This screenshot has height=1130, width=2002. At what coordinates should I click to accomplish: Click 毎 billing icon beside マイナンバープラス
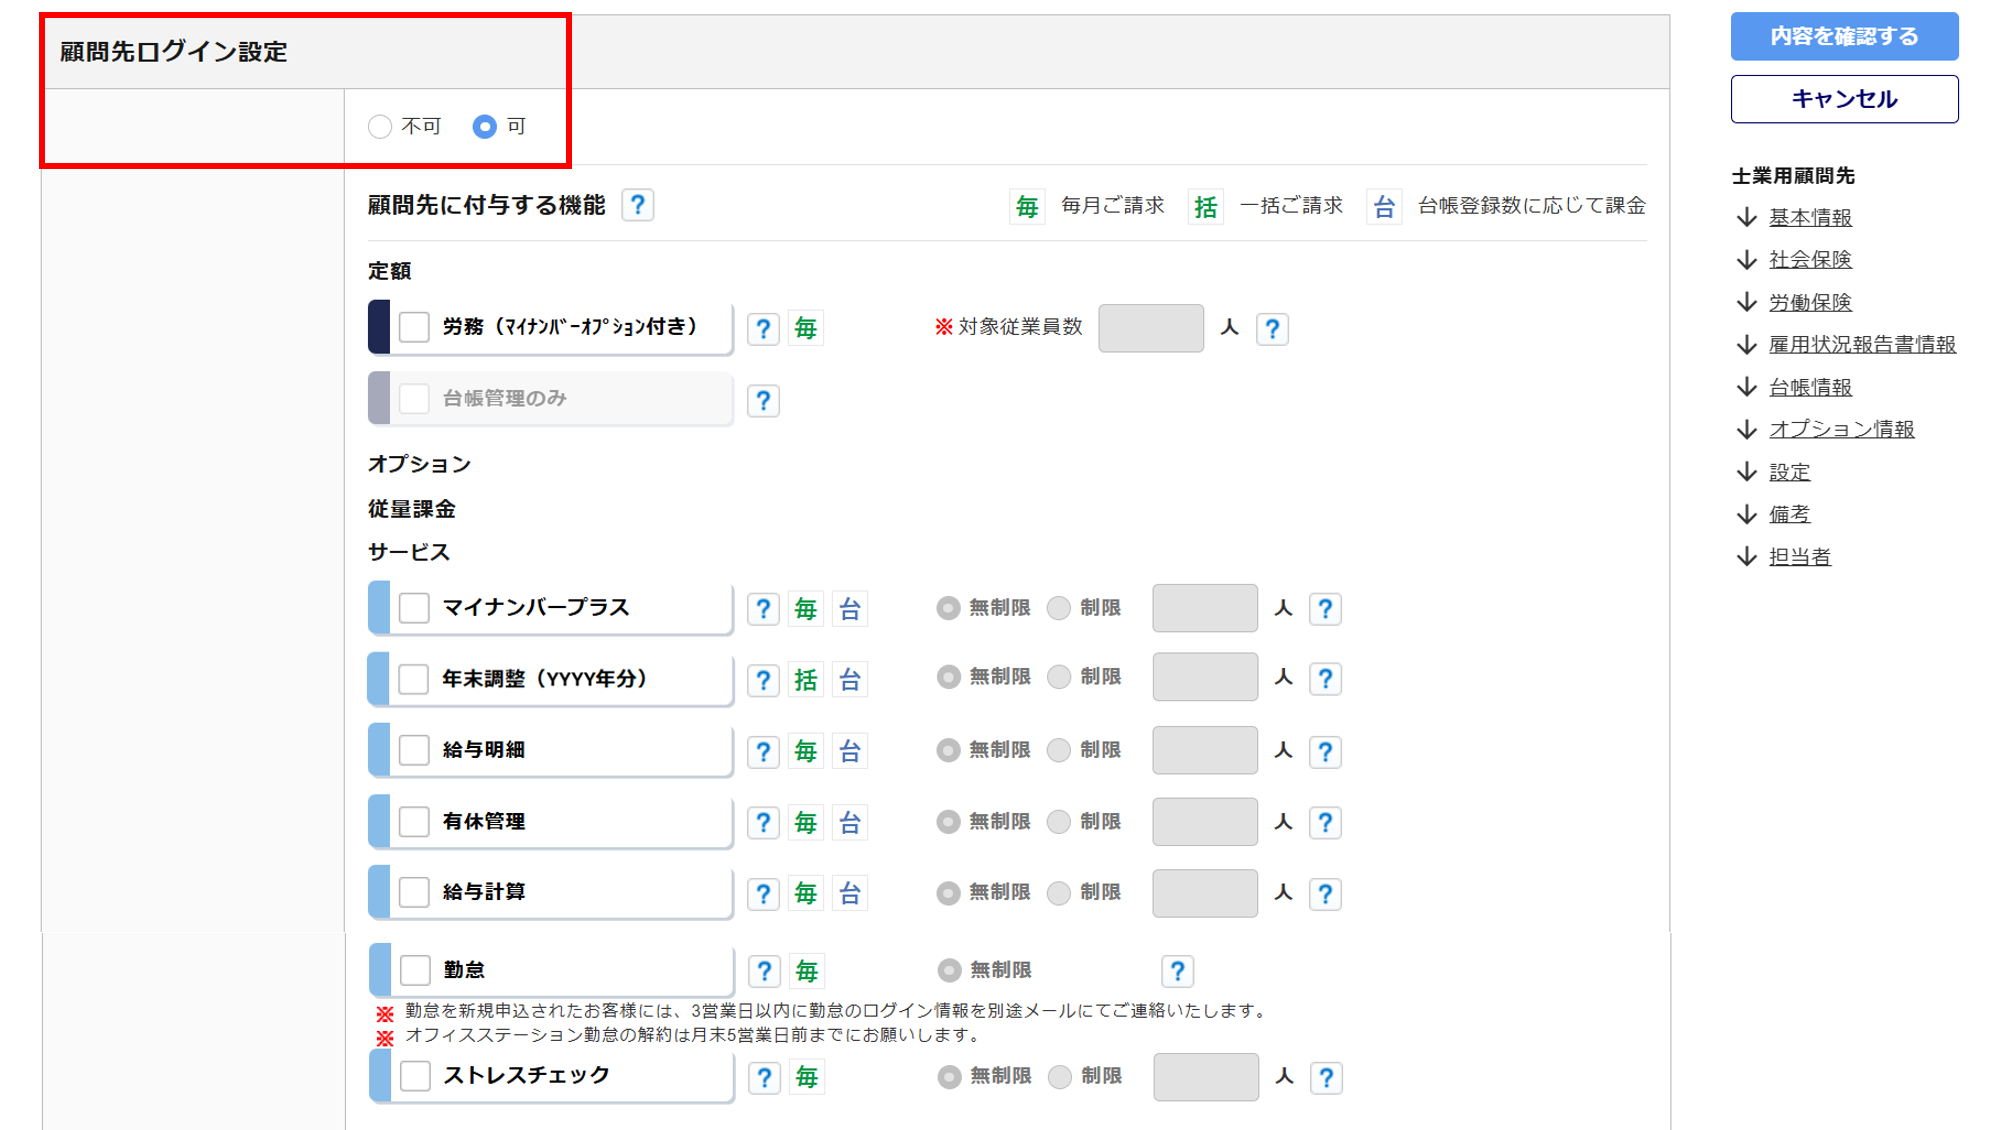click(806, 609)
